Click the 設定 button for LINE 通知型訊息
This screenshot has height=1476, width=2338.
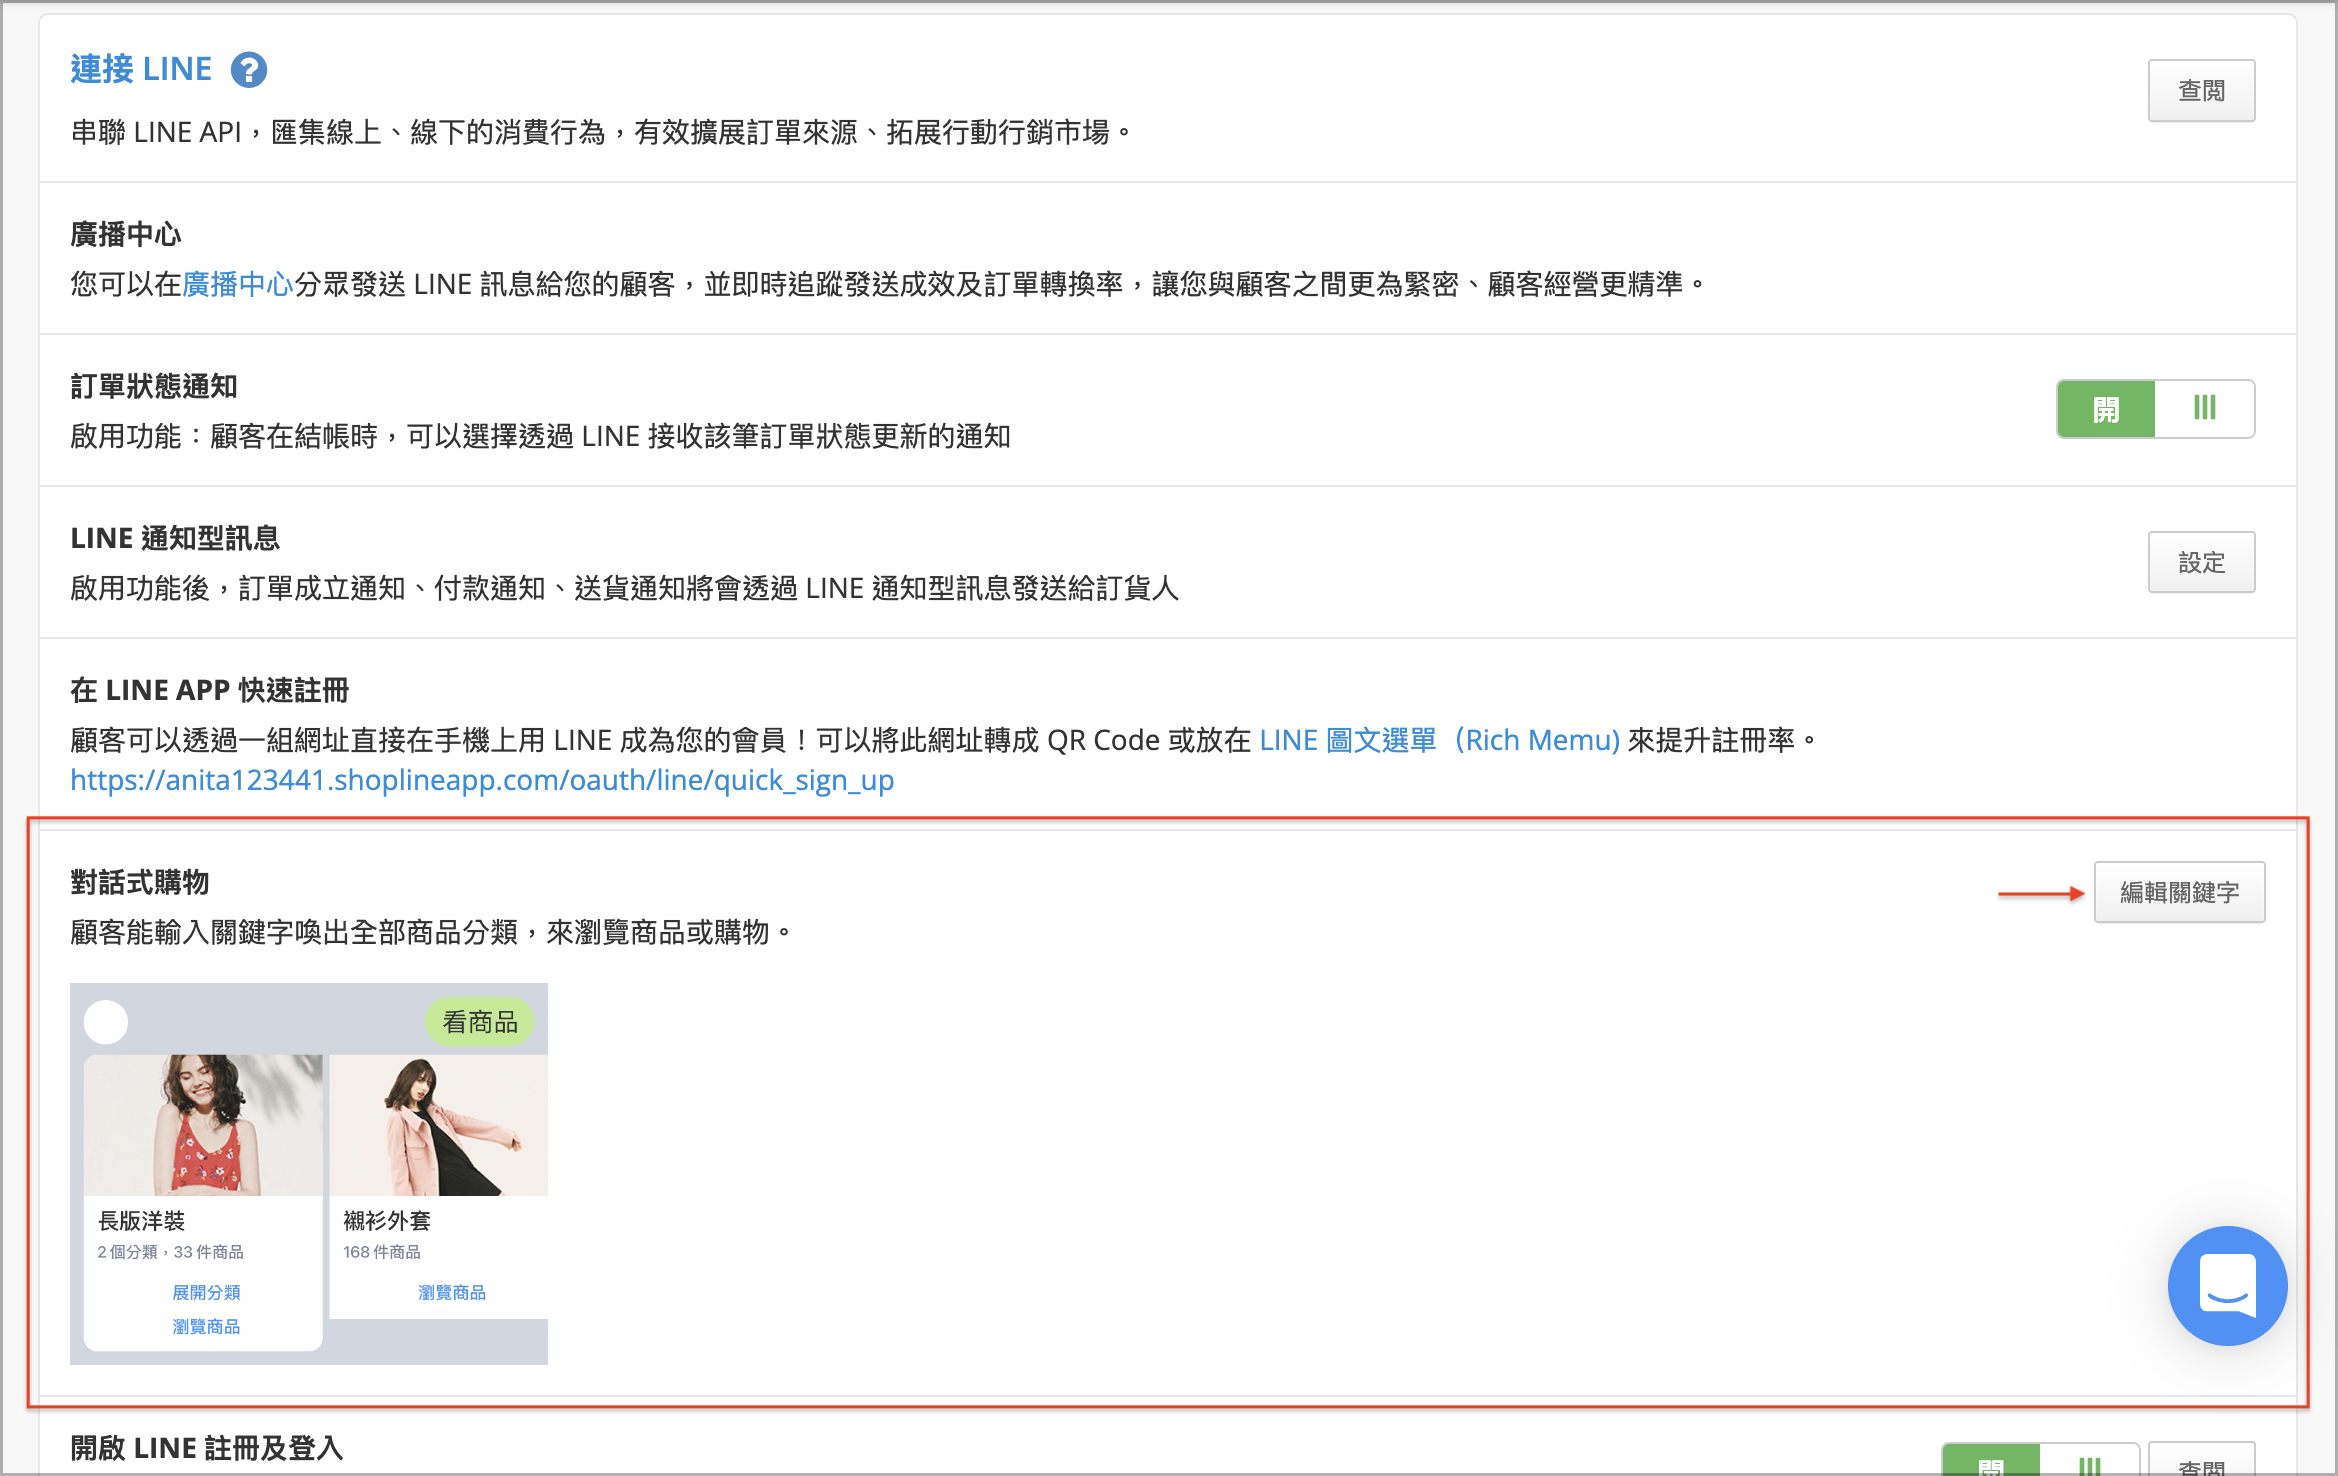2201,563
